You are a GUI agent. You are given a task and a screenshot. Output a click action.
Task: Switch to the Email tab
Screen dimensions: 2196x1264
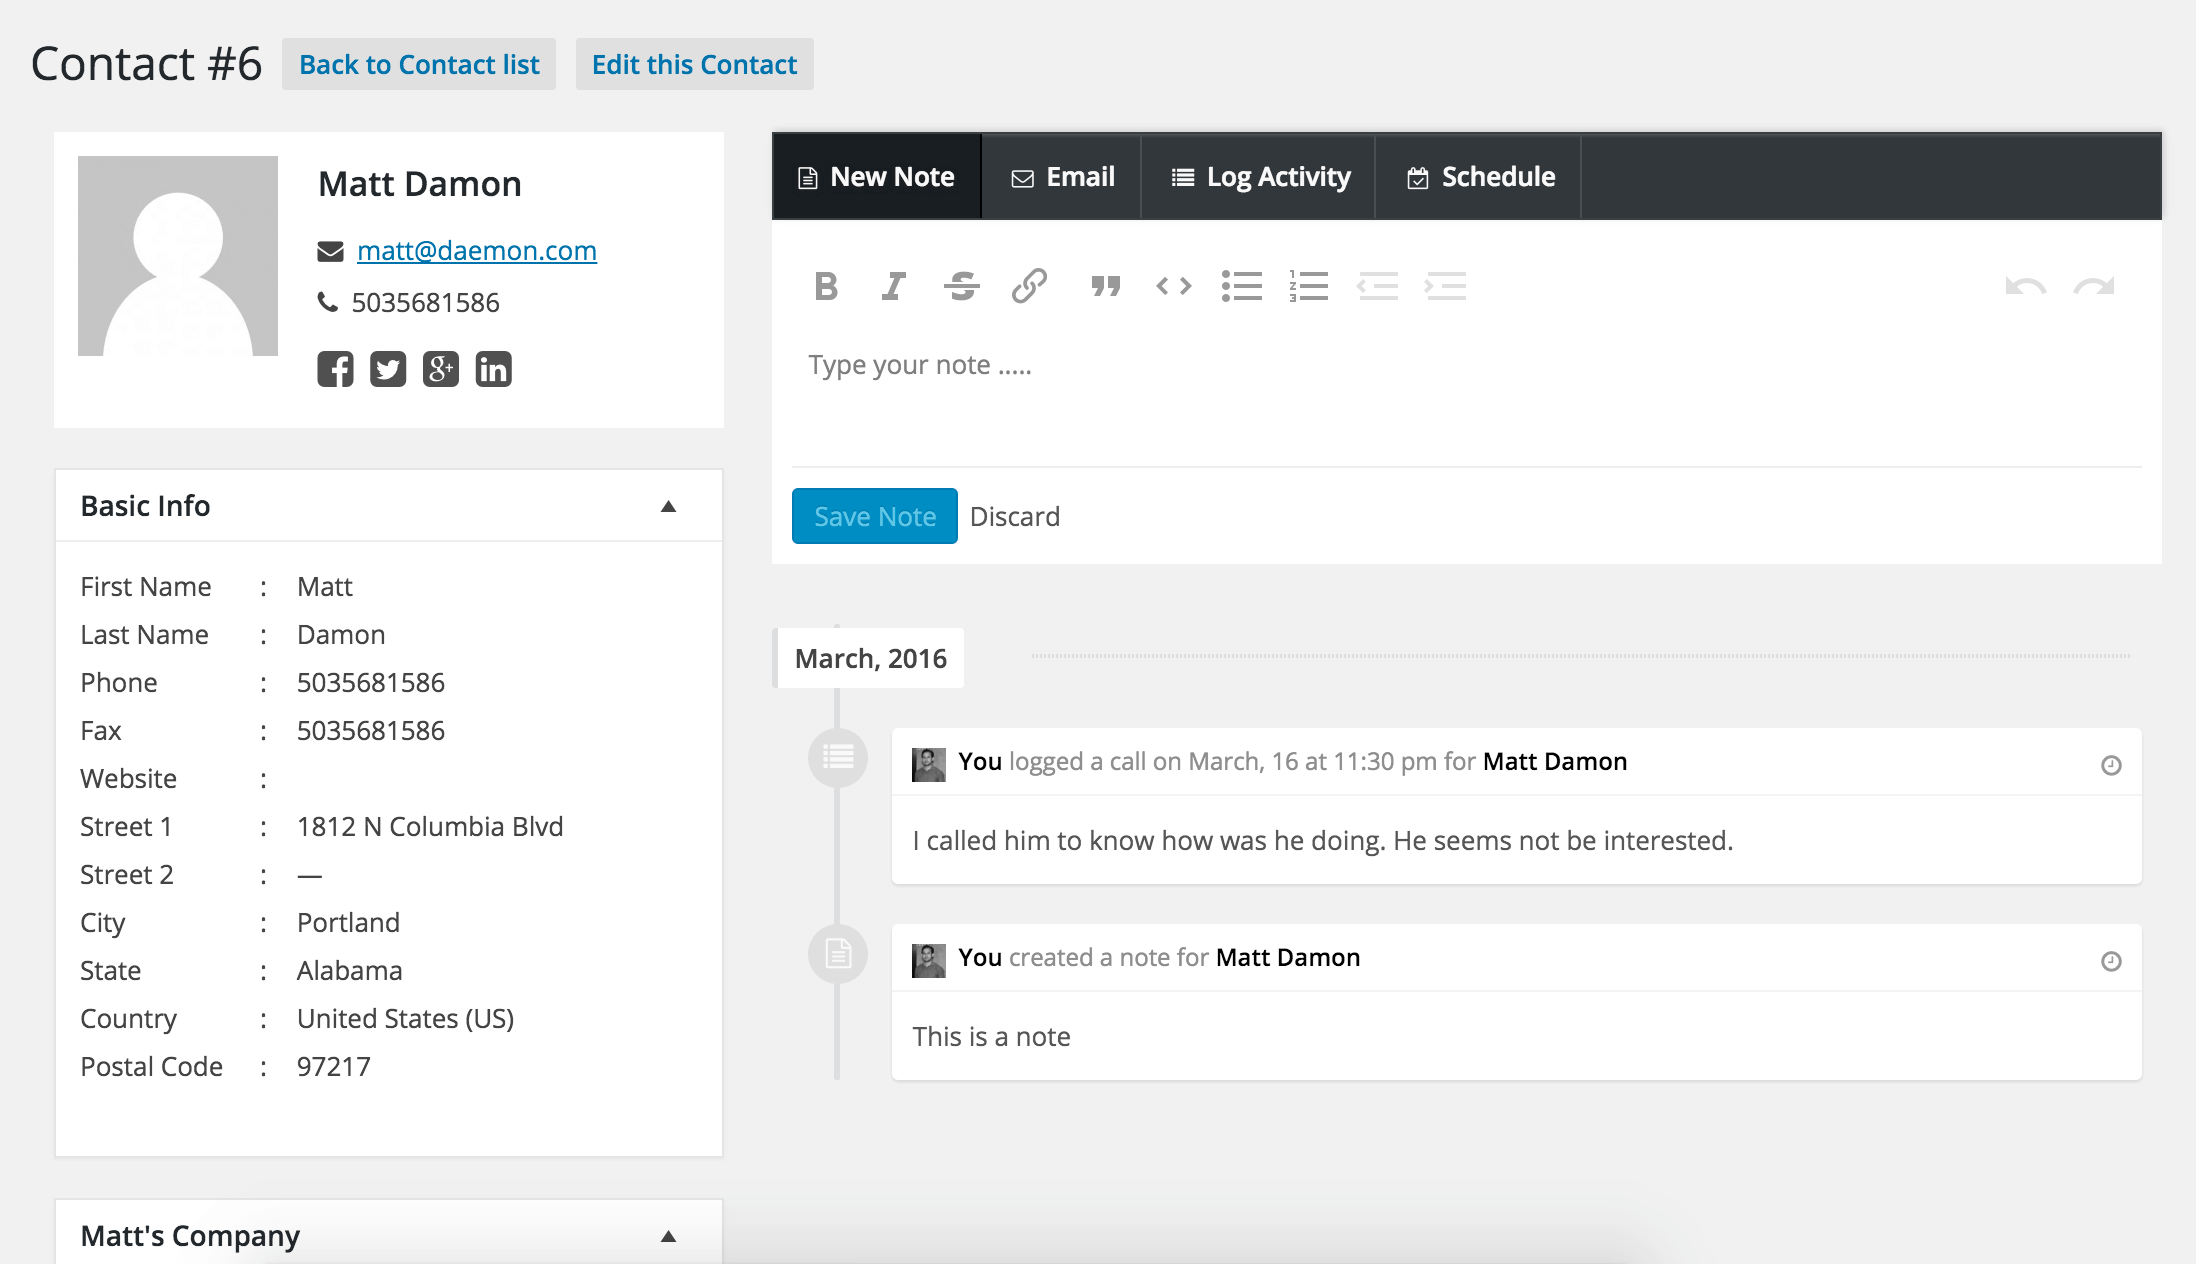click(x=1062, y=177)
